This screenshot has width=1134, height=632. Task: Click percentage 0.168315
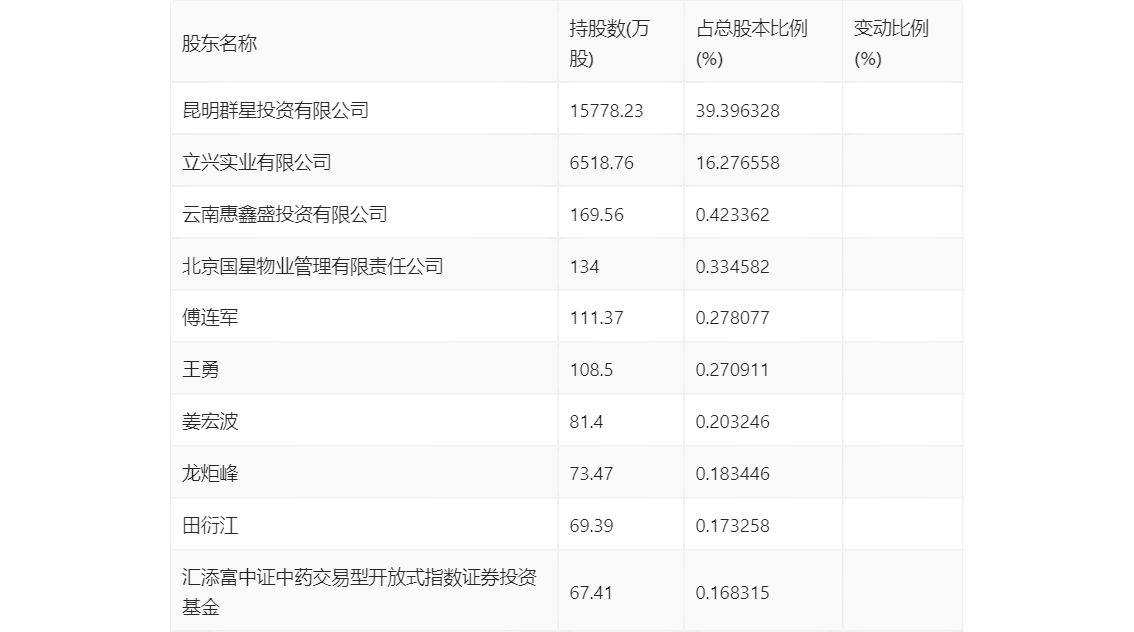click(x=733, y=593)
